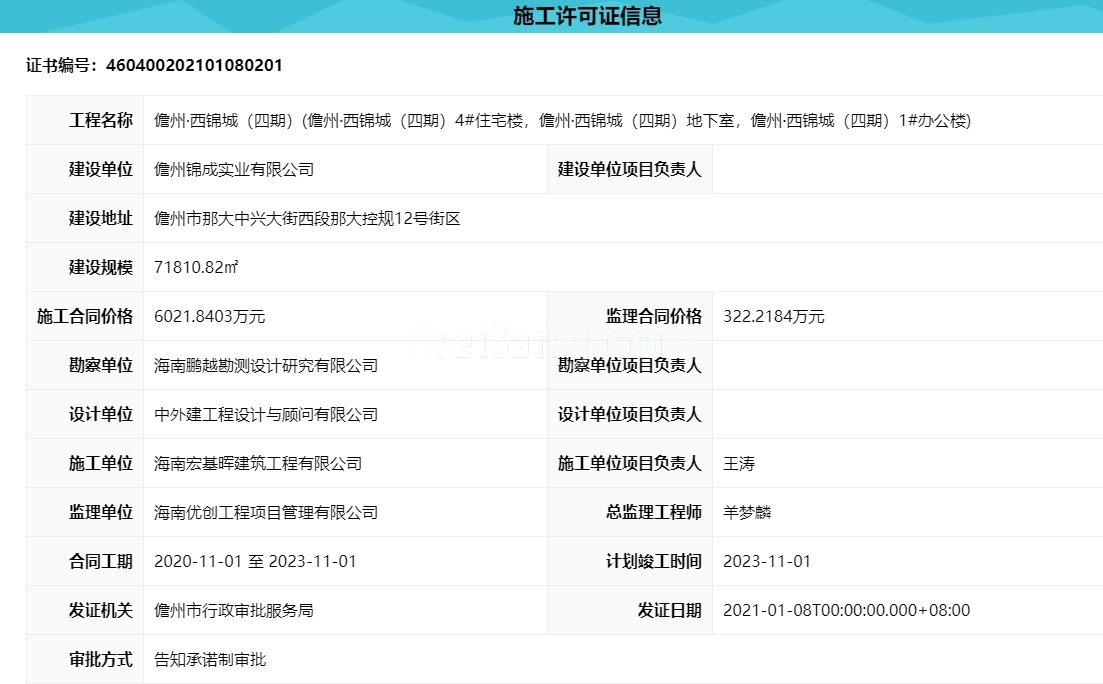This screenshot has width=1103, height=684.
Task: Click the 施工合同价格 value 6021.8403万元
Action: coord(210,316)
